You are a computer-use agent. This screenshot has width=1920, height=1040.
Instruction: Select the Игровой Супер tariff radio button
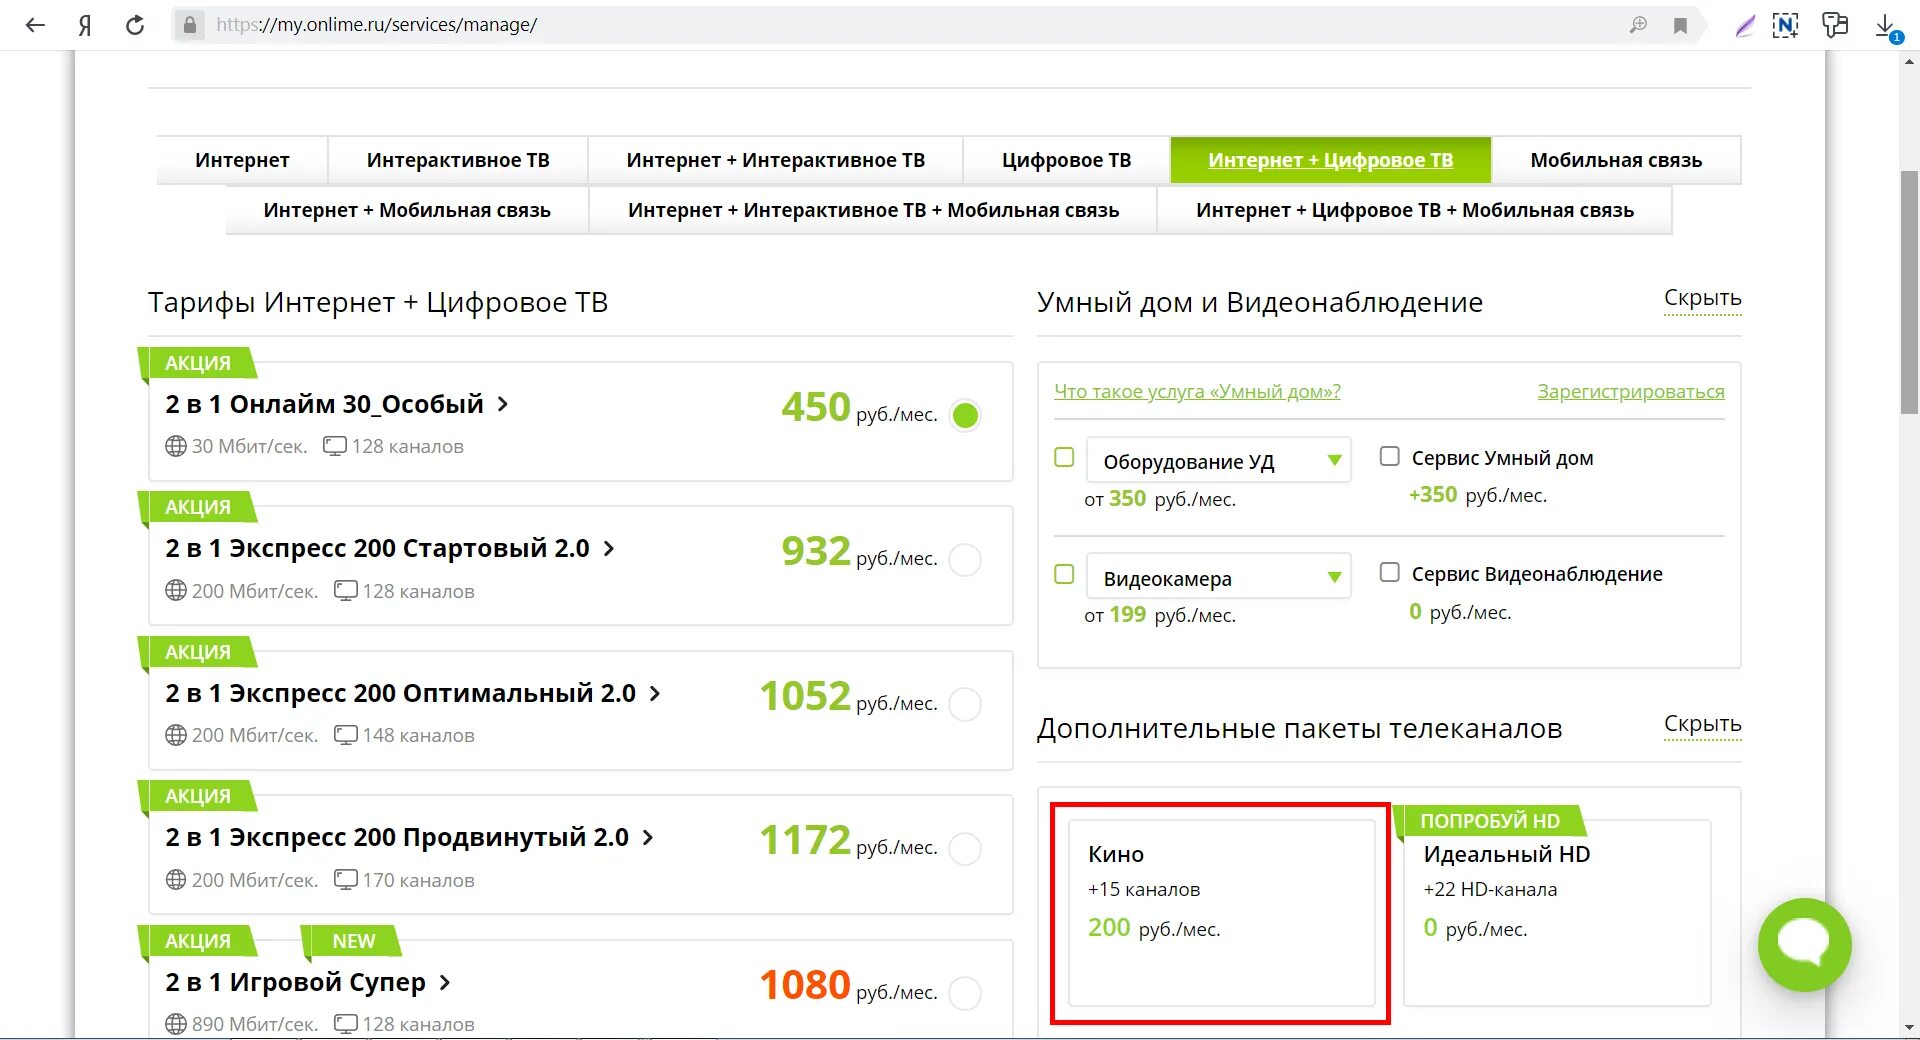pyautogui.click(x=965, y=993)
